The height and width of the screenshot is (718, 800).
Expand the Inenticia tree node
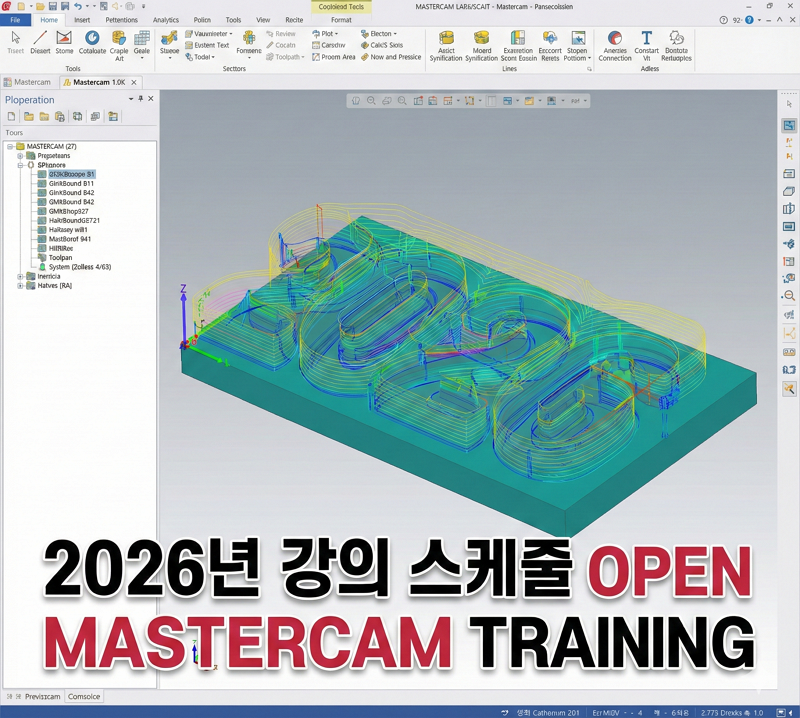pyautogui.click(x=20, y=276)
